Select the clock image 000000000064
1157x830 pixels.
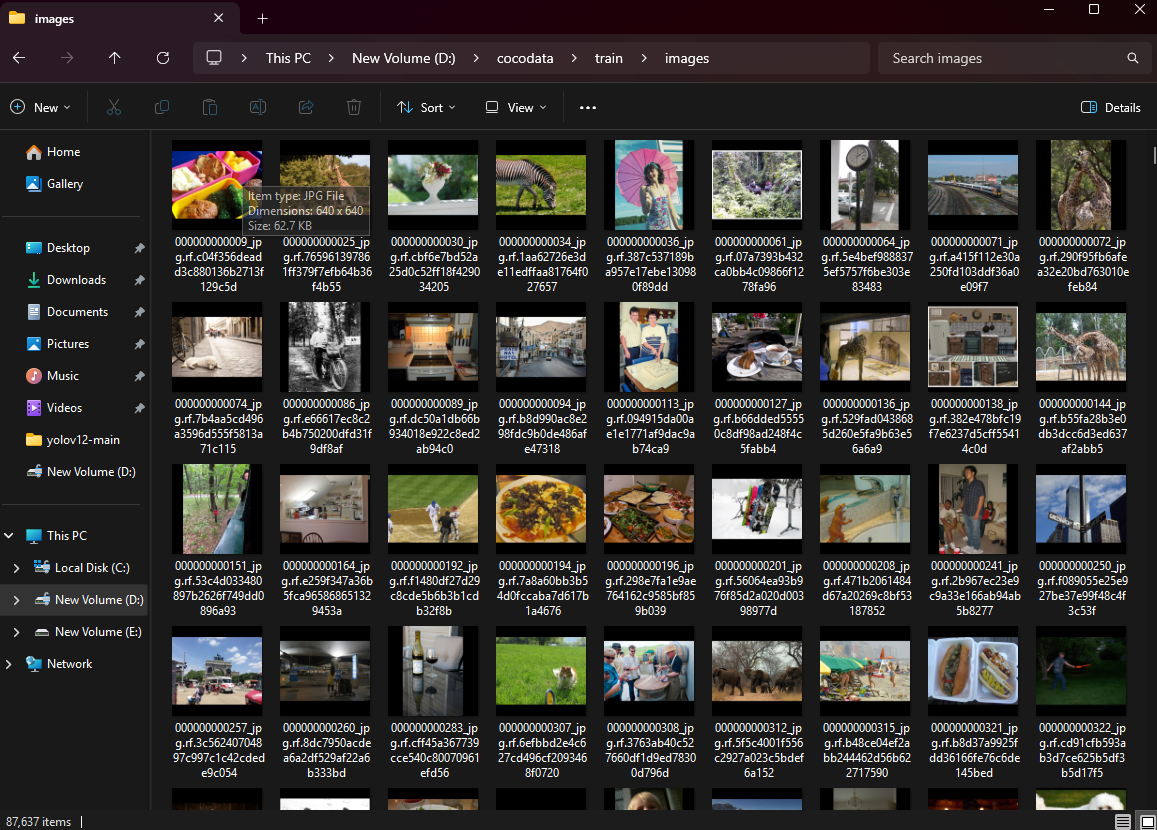pos(865,184)
